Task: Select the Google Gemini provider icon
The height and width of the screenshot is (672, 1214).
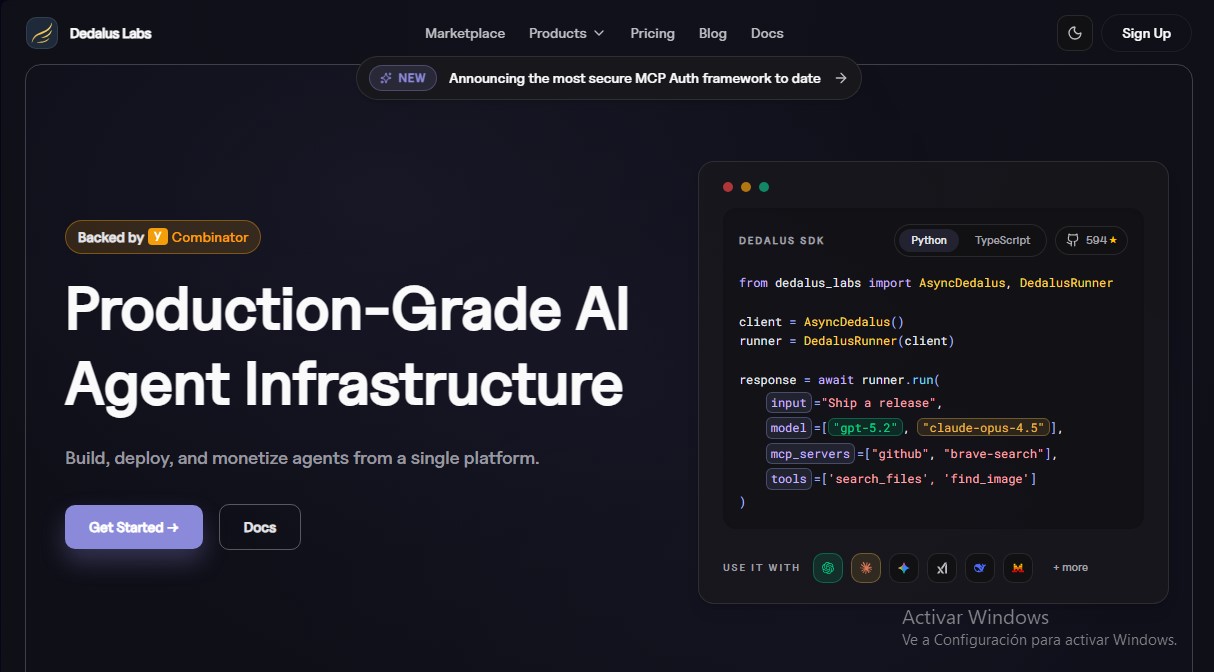Action: point(904,568)
